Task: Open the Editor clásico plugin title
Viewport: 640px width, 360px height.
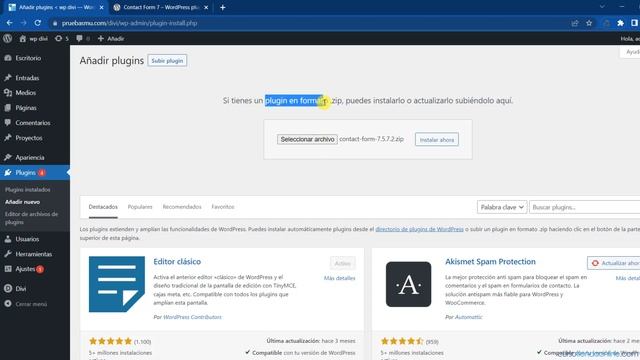Action: (x=177, y=262)
